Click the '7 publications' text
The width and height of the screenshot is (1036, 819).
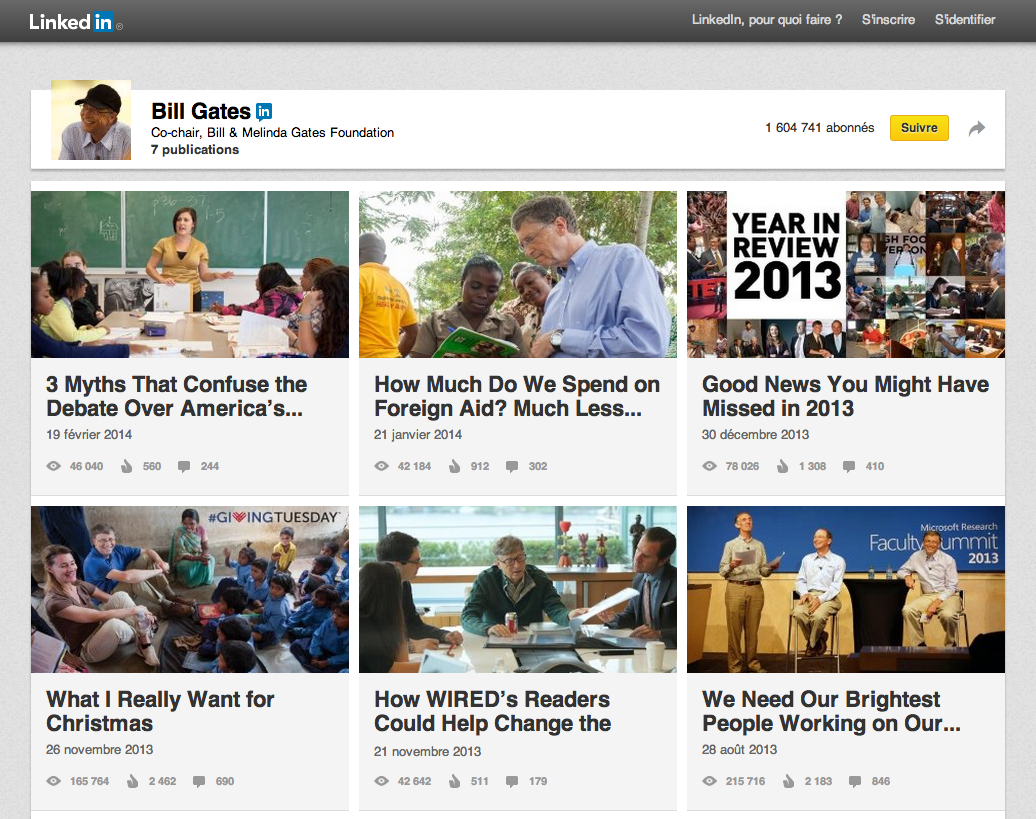click(x=195, y=150)
